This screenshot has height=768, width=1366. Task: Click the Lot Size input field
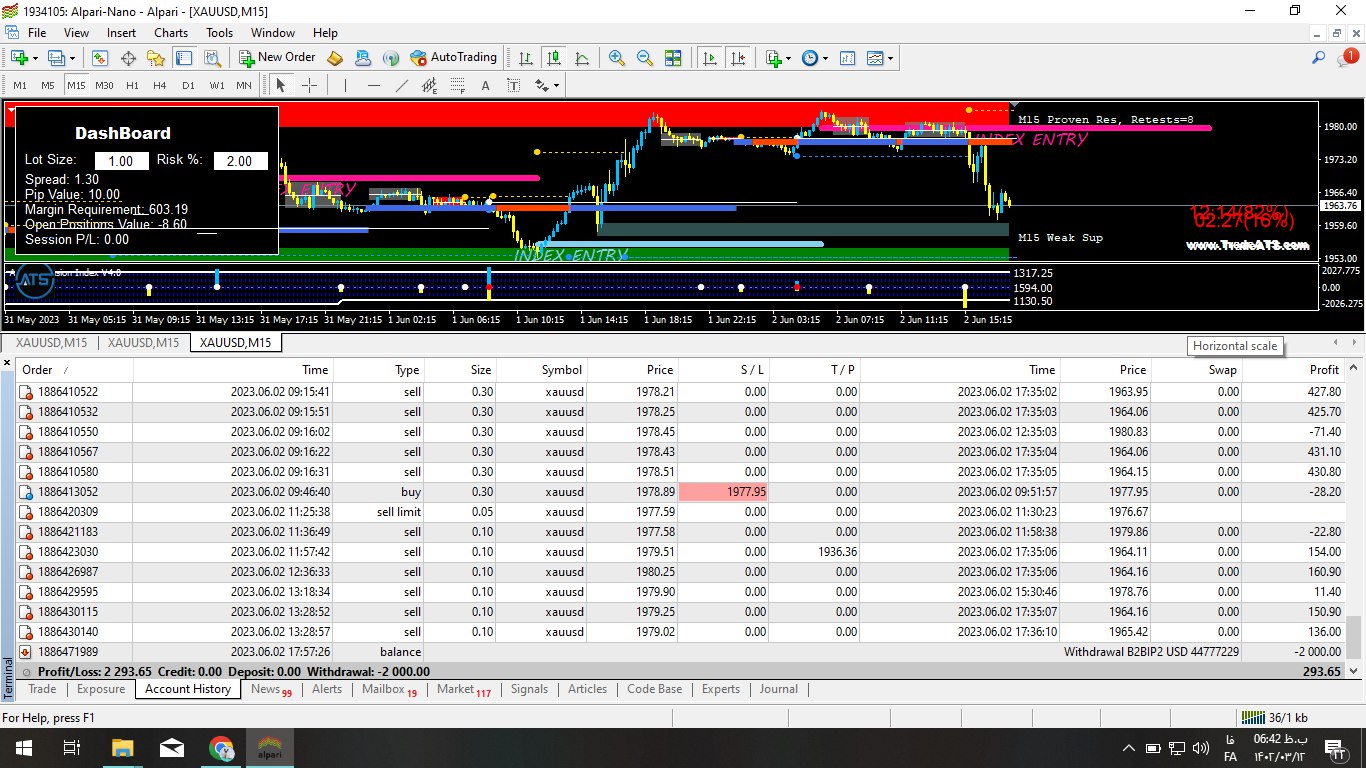(121, 161)
